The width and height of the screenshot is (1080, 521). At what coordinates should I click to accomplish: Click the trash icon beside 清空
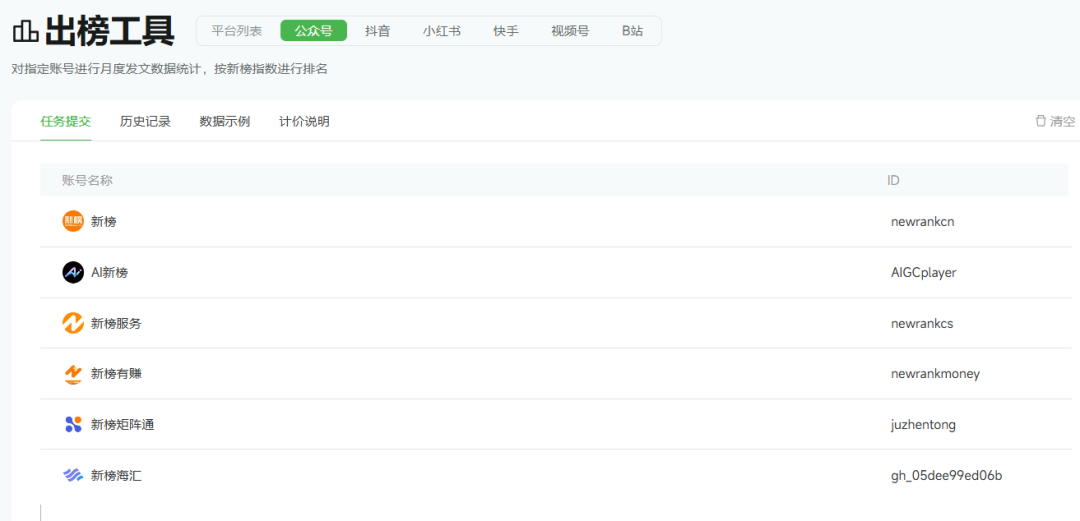[1040, 121]
